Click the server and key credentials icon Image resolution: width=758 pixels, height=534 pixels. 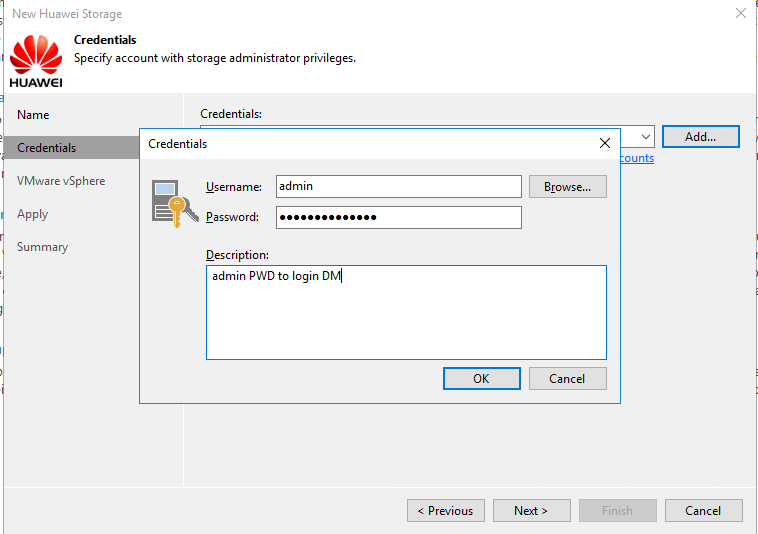click(x=175, y=203)
